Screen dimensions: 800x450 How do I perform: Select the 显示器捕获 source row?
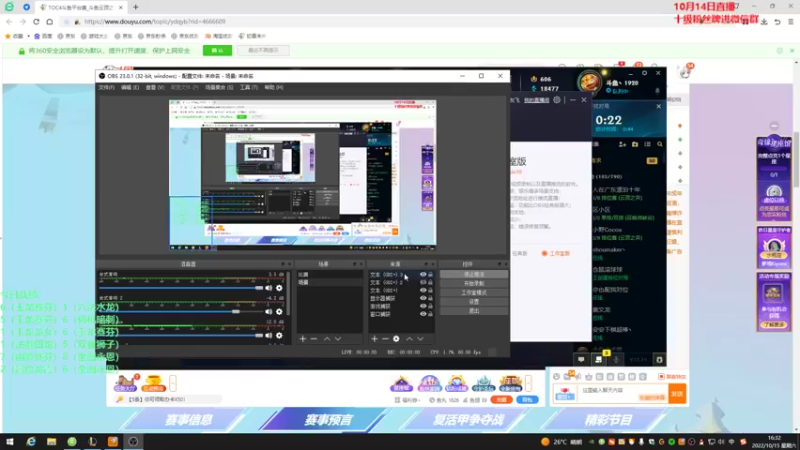click(401, 298)
